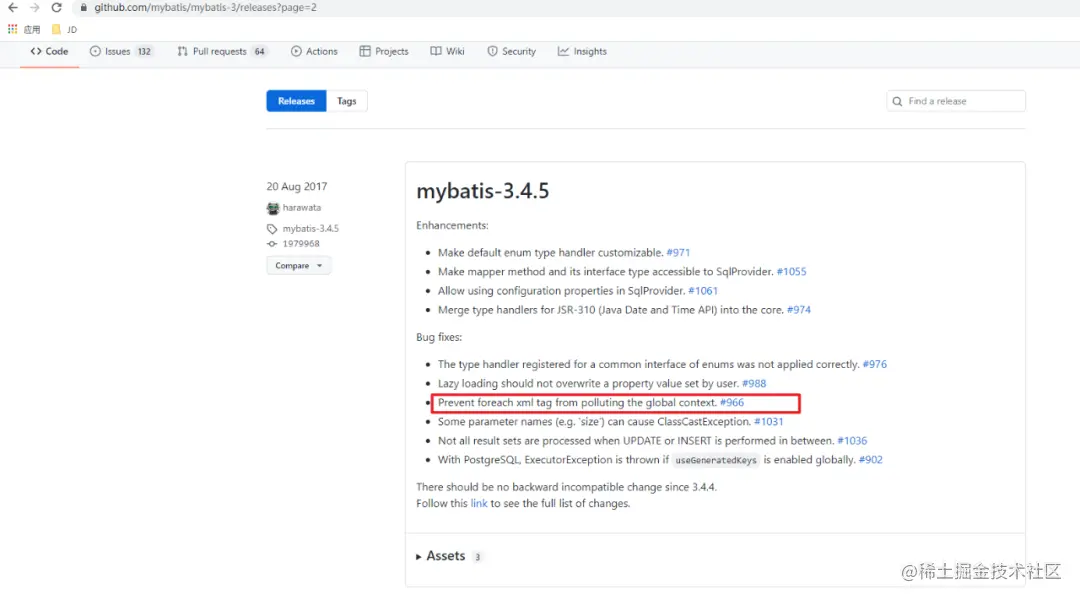1080x600 pixels.
Task: Open issue #1061 link
Action: click(703, 291)
